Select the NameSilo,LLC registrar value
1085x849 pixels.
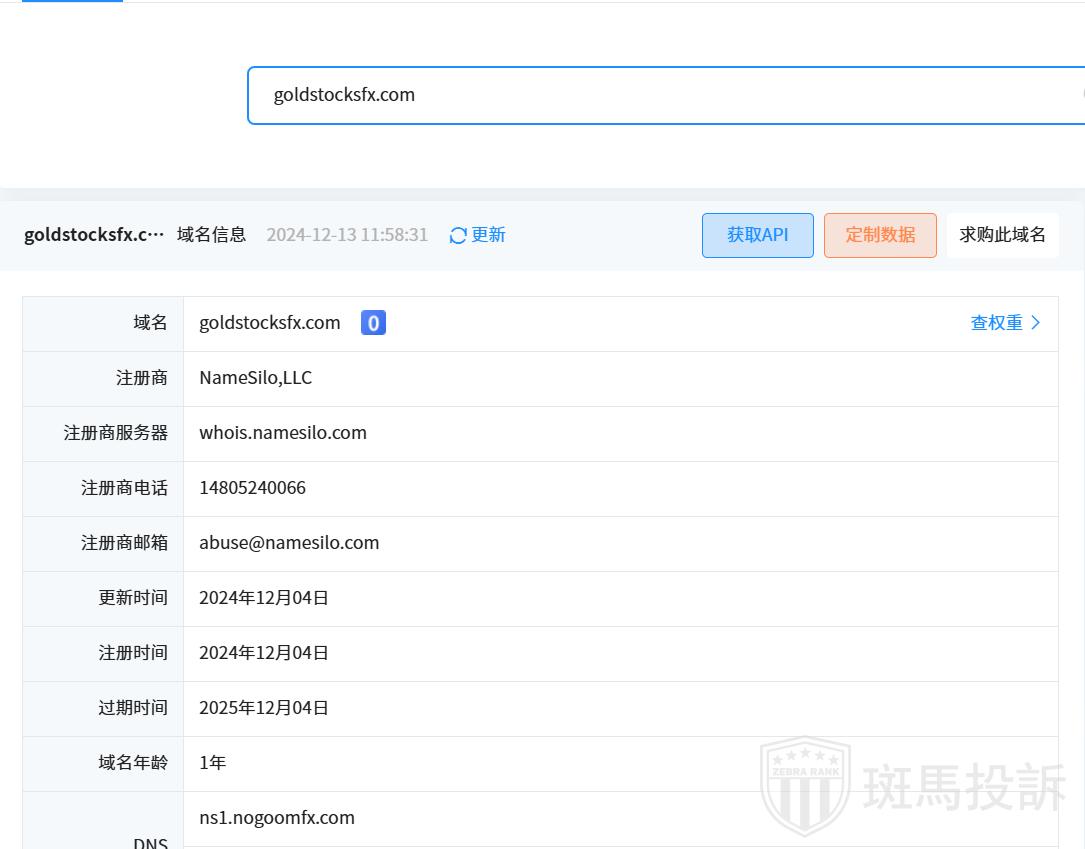tap(255, 378)
